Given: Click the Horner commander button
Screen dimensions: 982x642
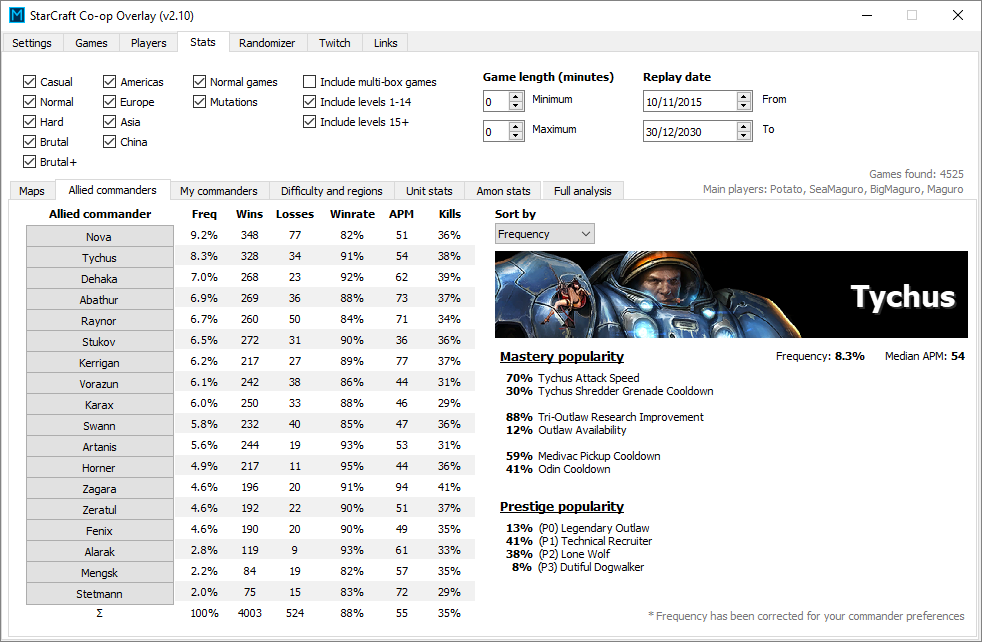Looking at the screenshot, I should tap(100, 467).
